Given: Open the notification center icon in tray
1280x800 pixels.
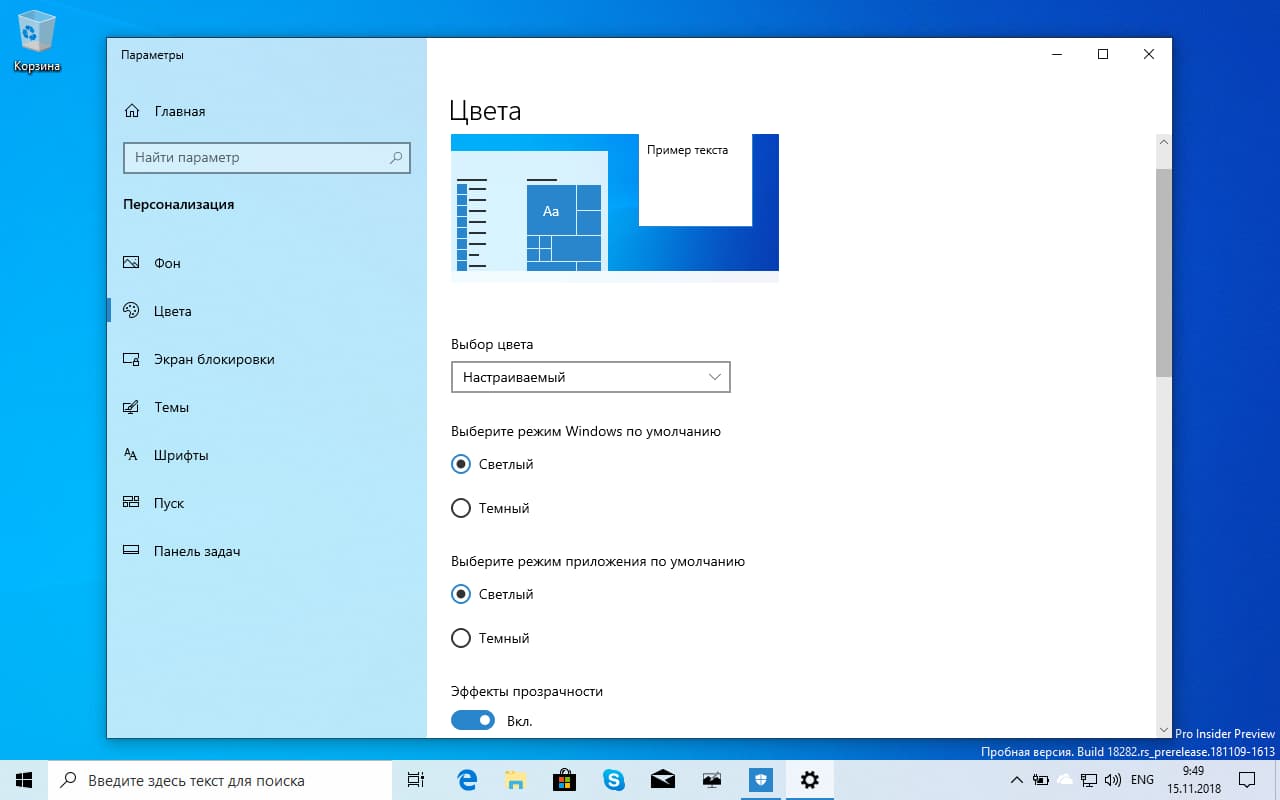Looking at the screenshot, I should coord(1248,780).
